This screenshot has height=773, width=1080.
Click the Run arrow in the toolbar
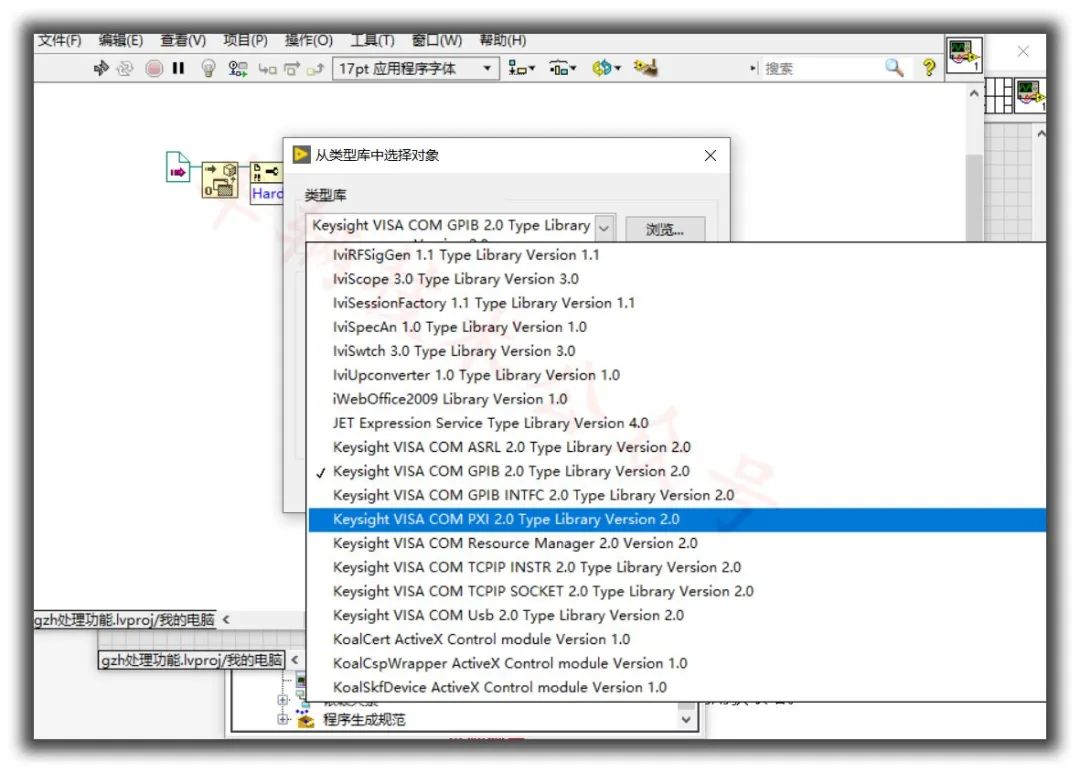pyautogui.click(x=101, y=68)
